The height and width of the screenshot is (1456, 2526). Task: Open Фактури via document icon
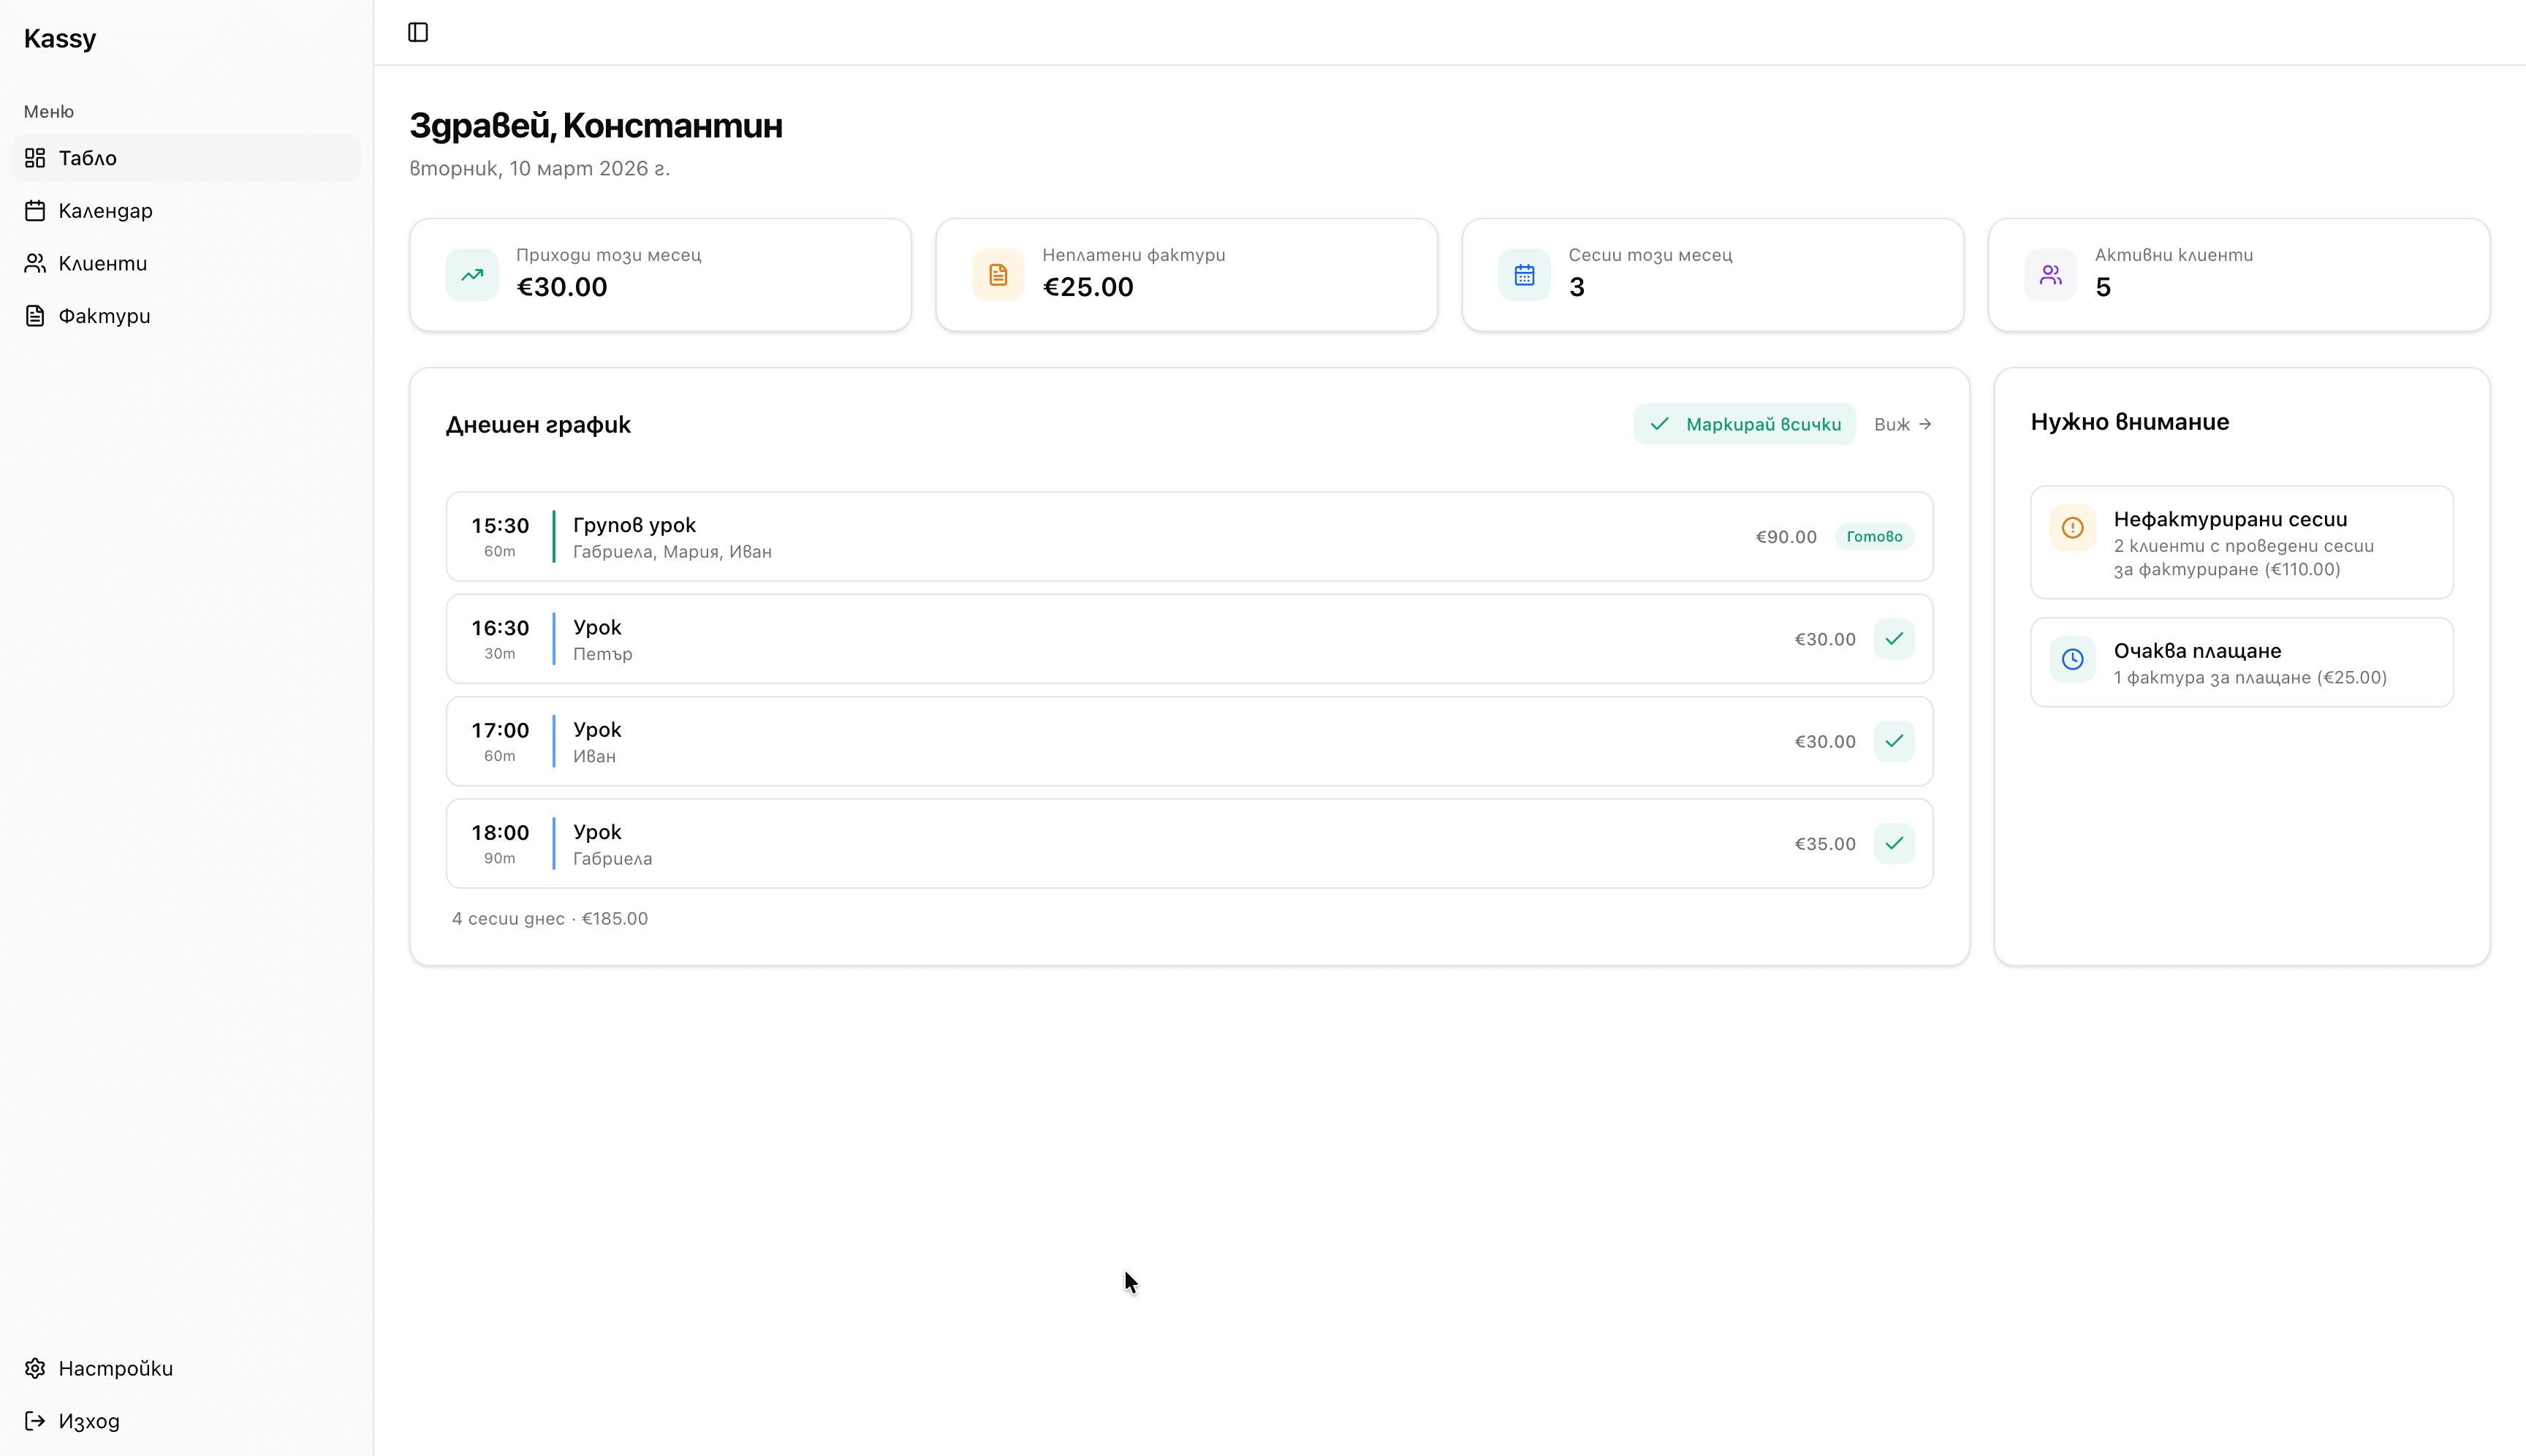pos(36,315)
